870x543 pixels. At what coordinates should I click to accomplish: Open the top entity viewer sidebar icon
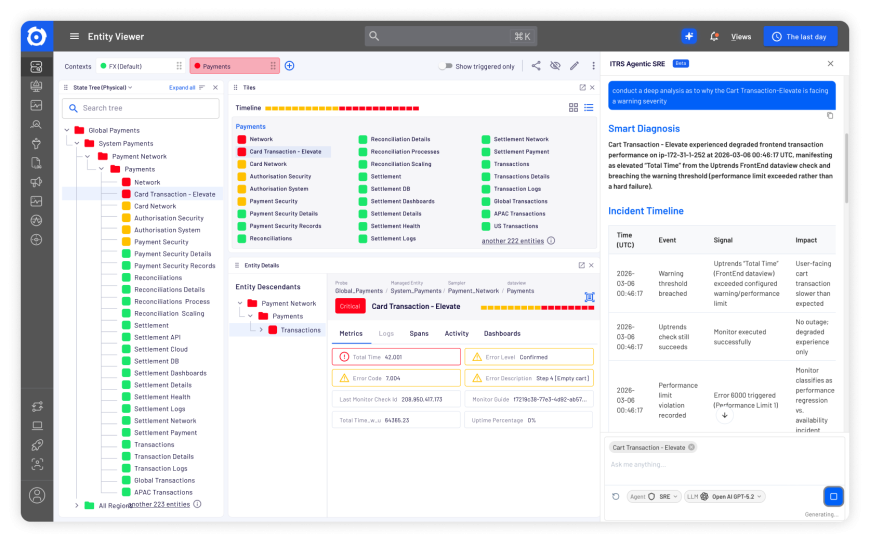(37, 67)
